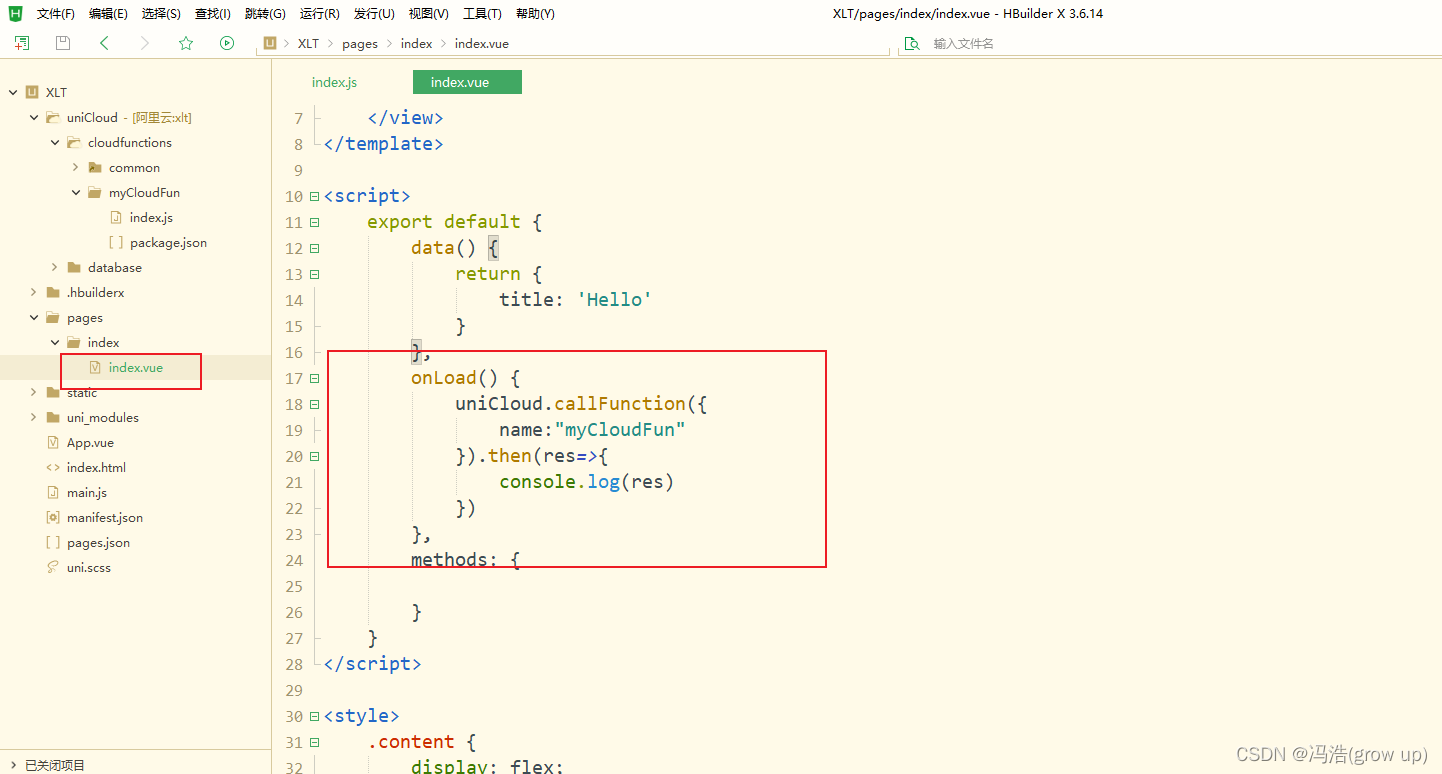
Task: Switch to the index.vue editor tab
Action: [467, 82]
